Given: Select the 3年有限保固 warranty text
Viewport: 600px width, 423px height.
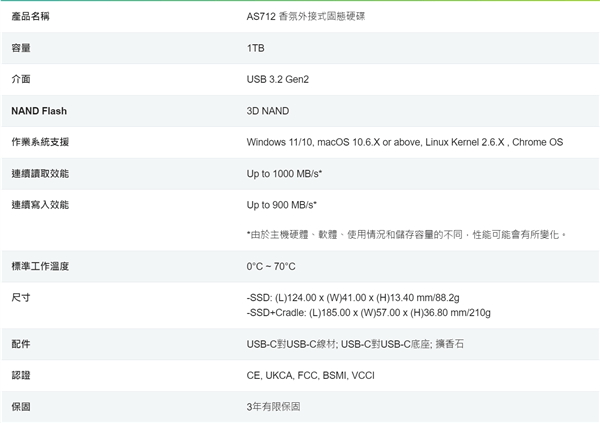Looking at the screenshot, I should 273,407.
